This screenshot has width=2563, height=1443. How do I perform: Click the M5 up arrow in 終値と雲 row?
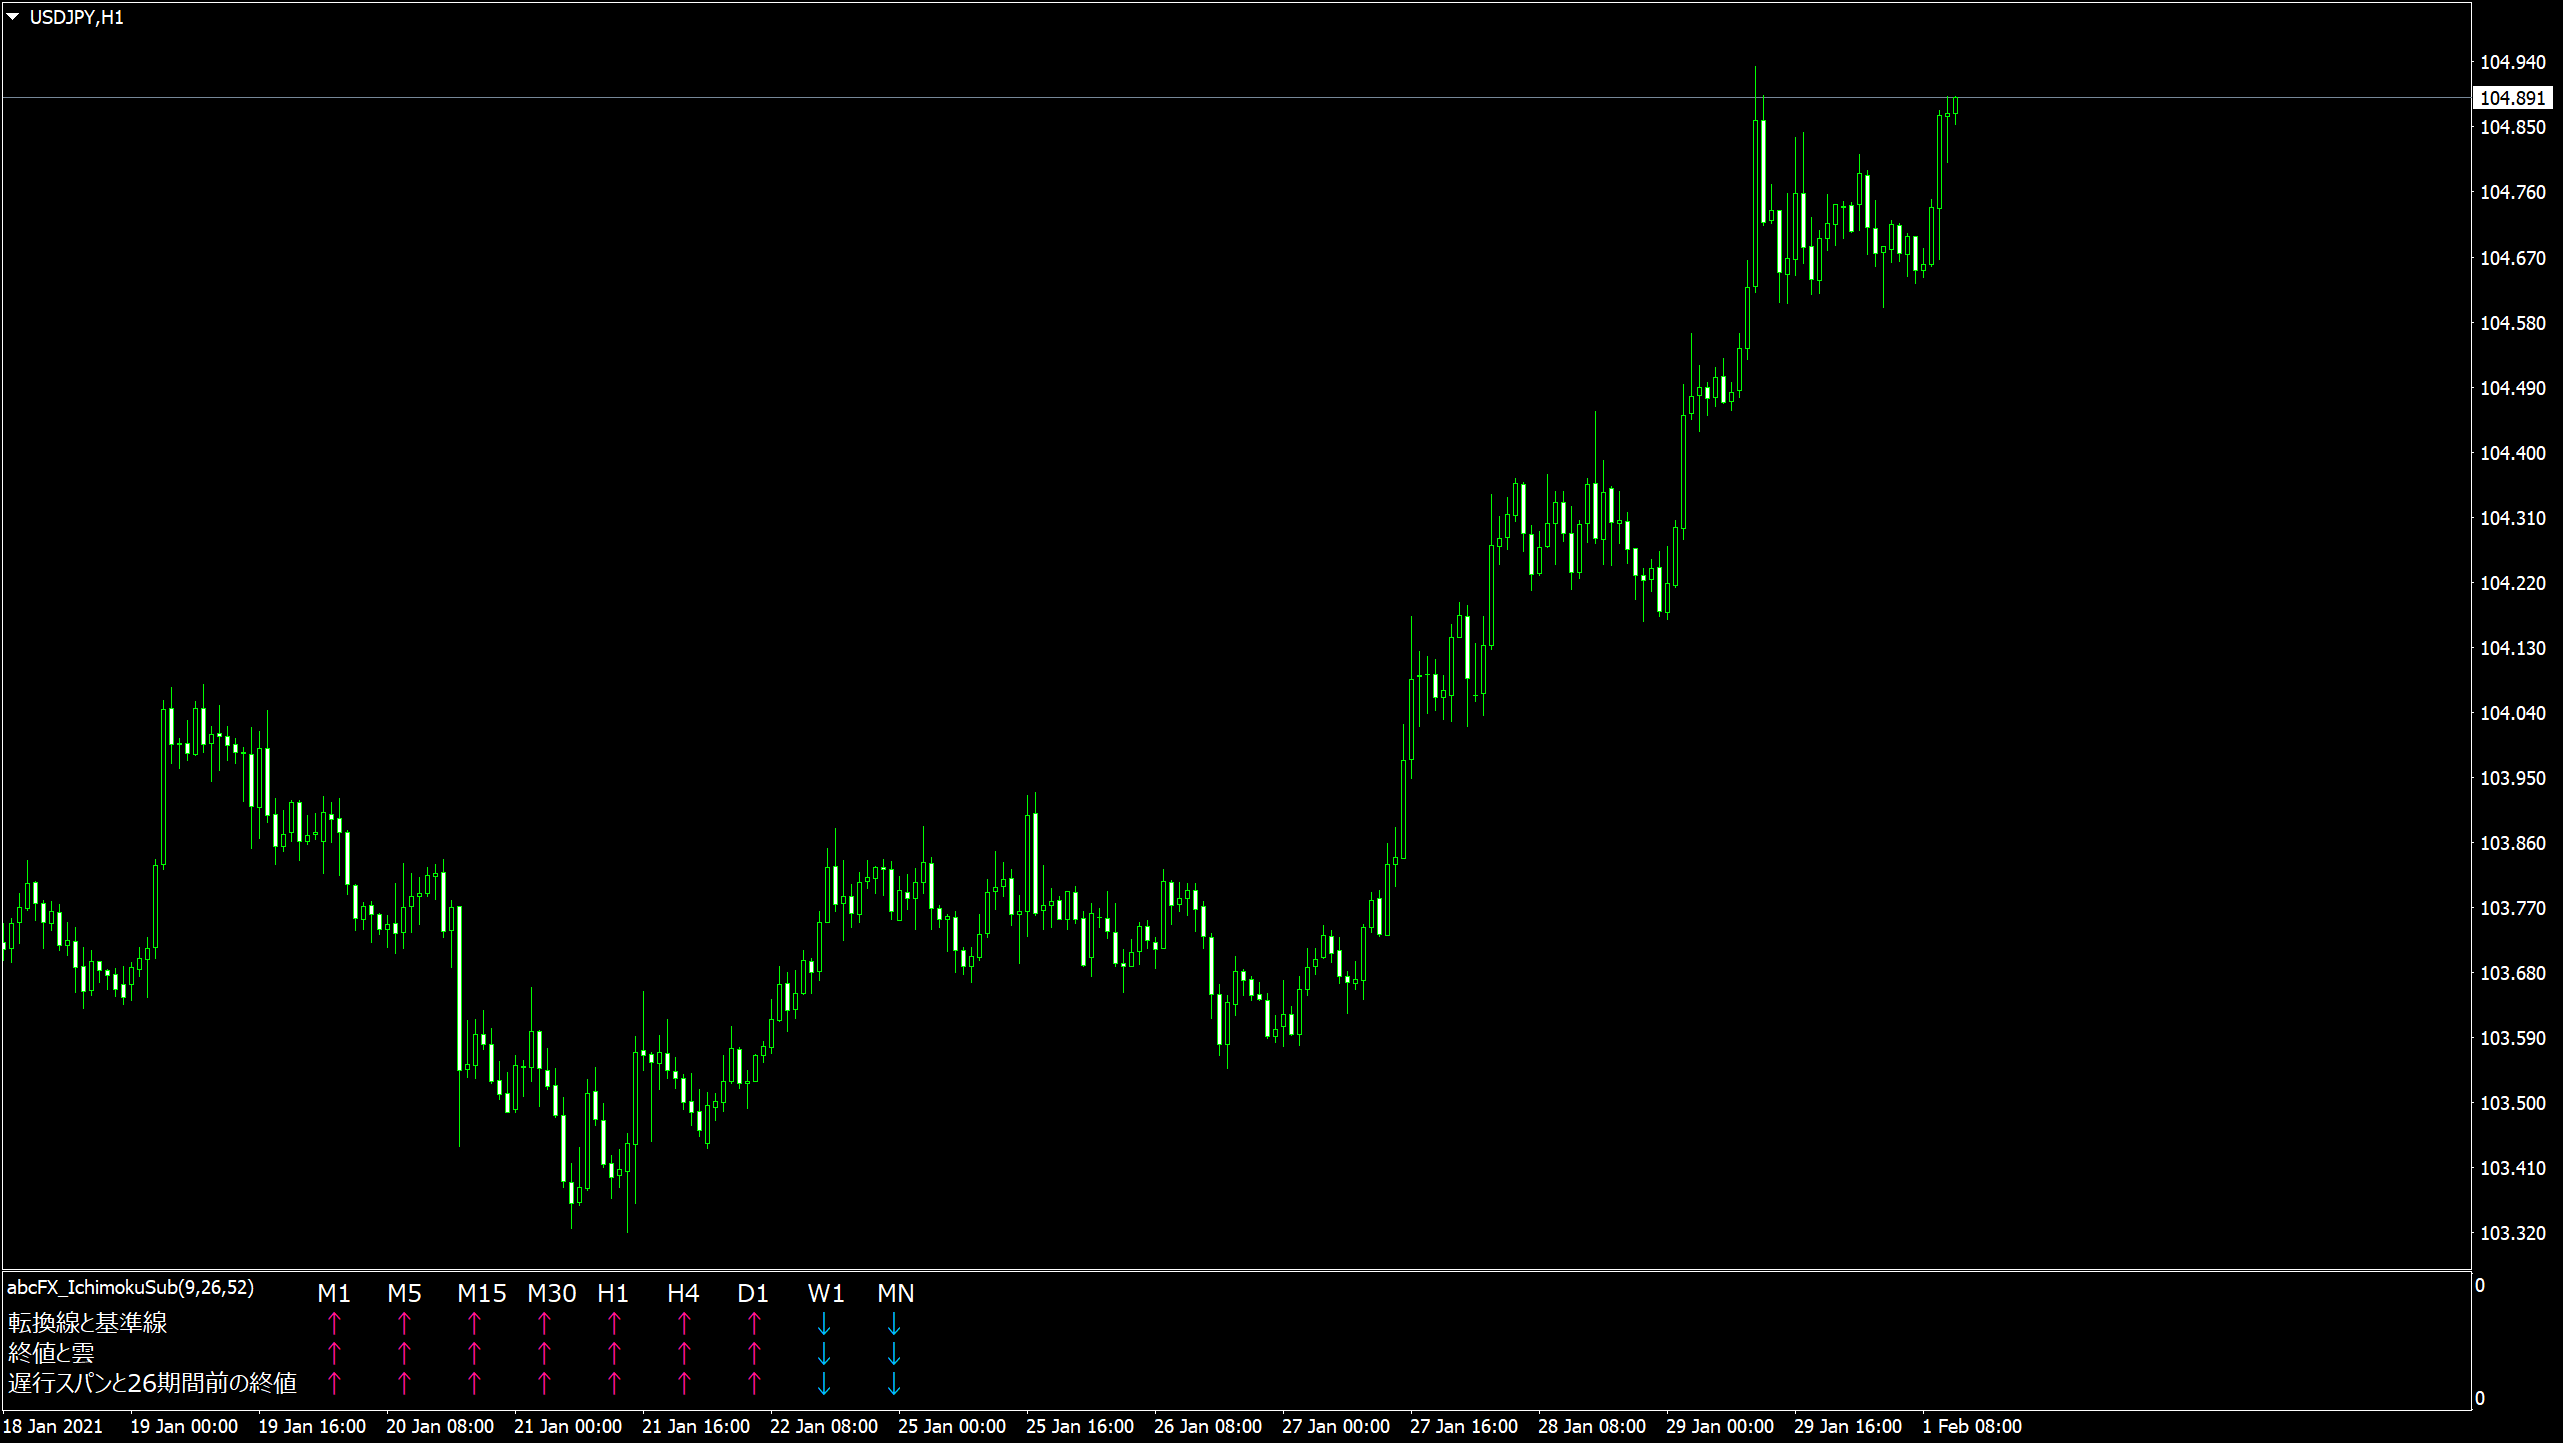(x=405, y=1355)
